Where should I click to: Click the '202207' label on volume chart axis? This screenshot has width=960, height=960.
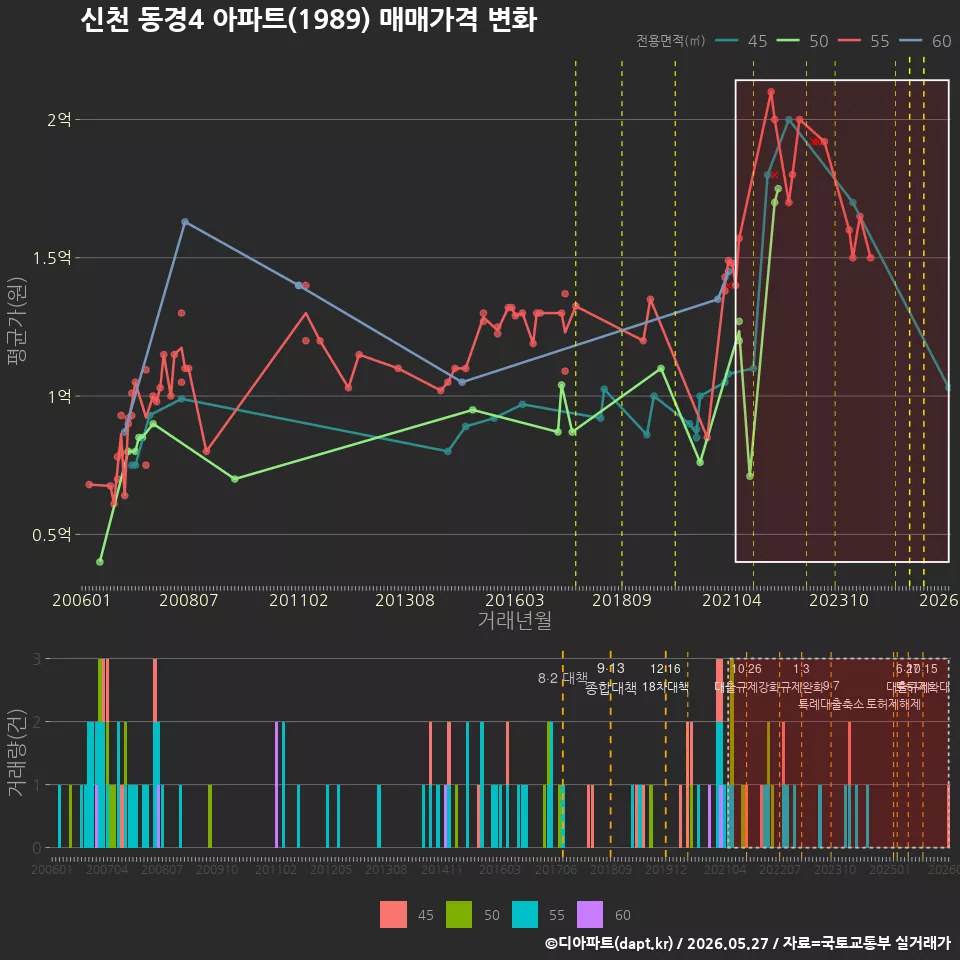780,869
